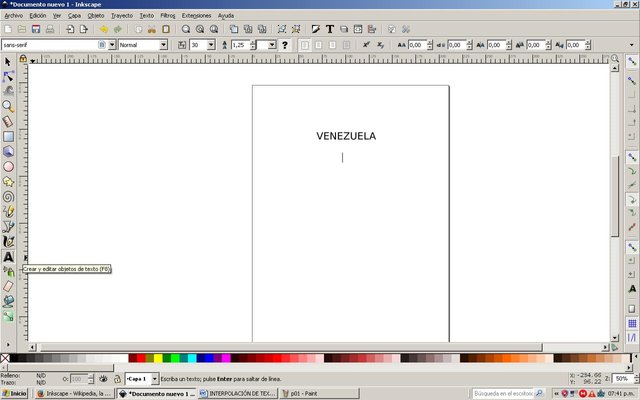The width and height of the screenshot is (640, 400).
Task: Switch to INTERPOLACIÓN DE TEX taskbar window
Action: coord(238,394)
